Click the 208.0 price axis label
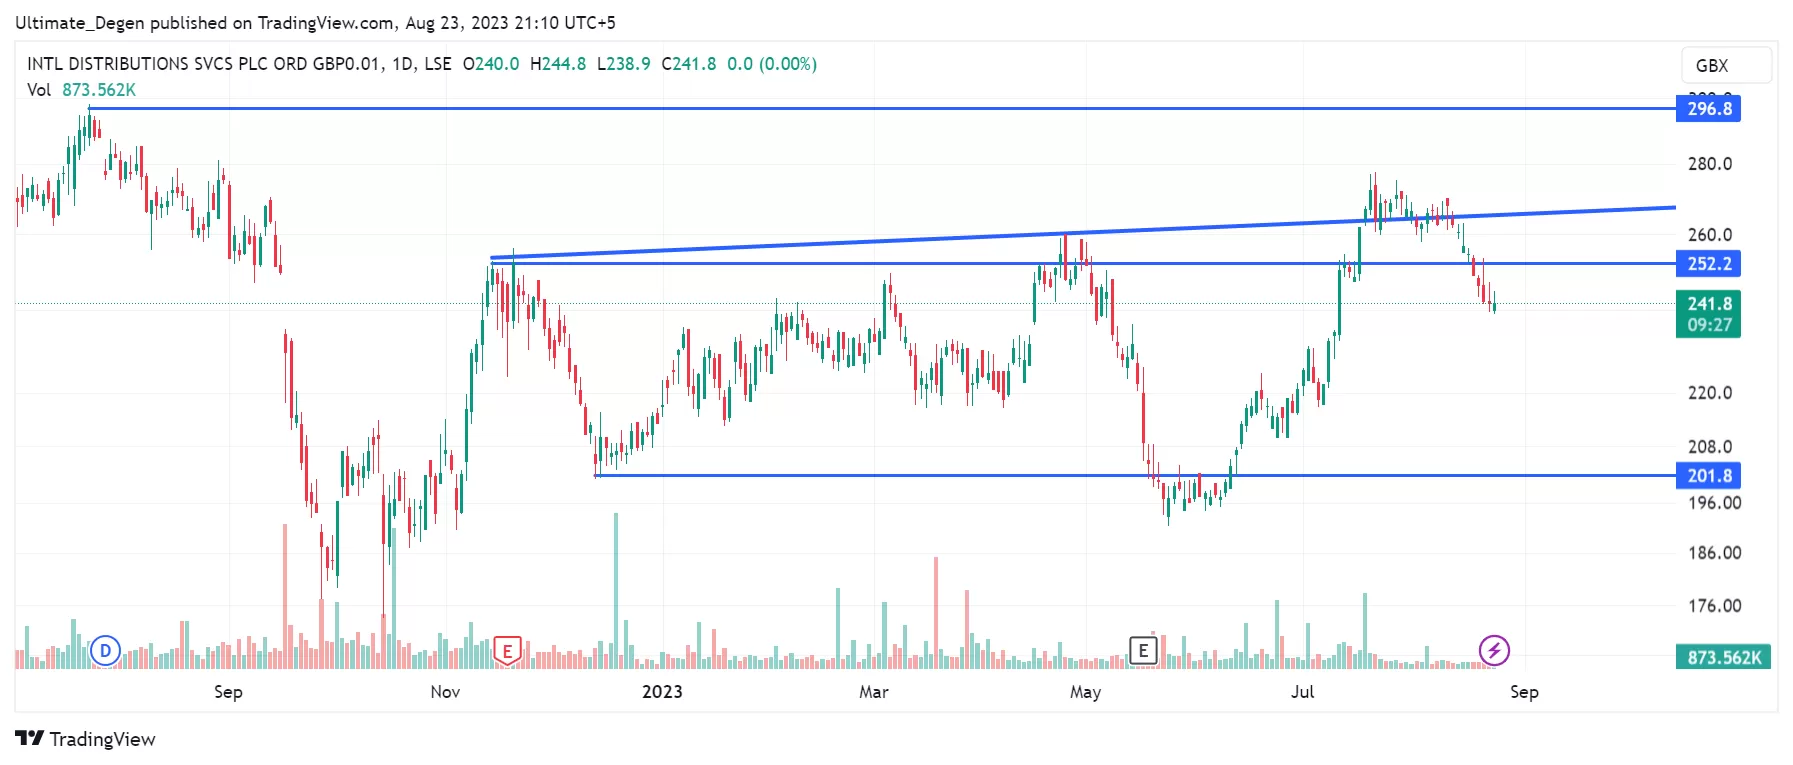Viewport: 1793px width, 765px height. 1710,447
